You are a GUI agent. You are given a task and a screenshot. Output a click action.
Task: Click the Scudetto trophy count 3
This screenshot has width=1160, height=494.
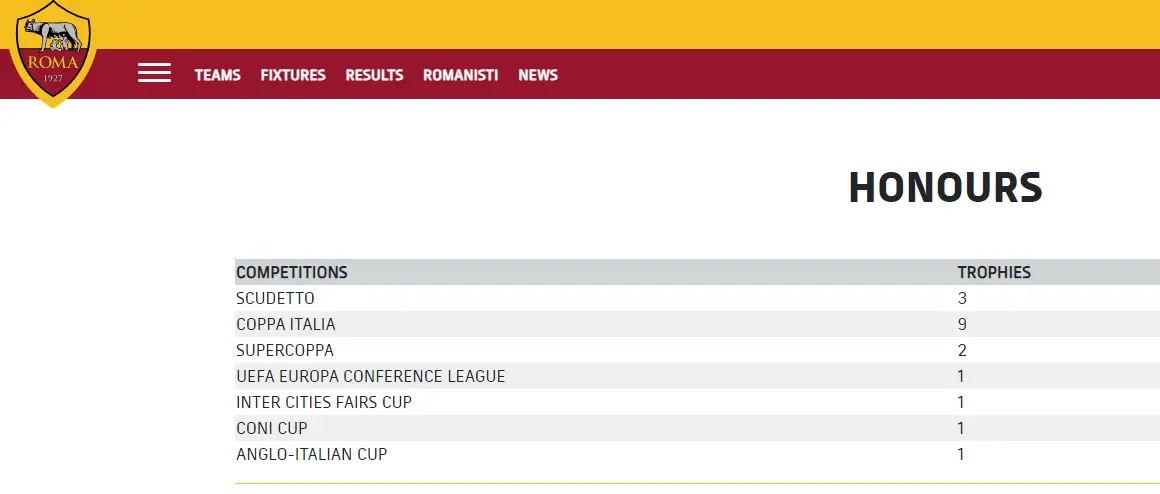962,298
